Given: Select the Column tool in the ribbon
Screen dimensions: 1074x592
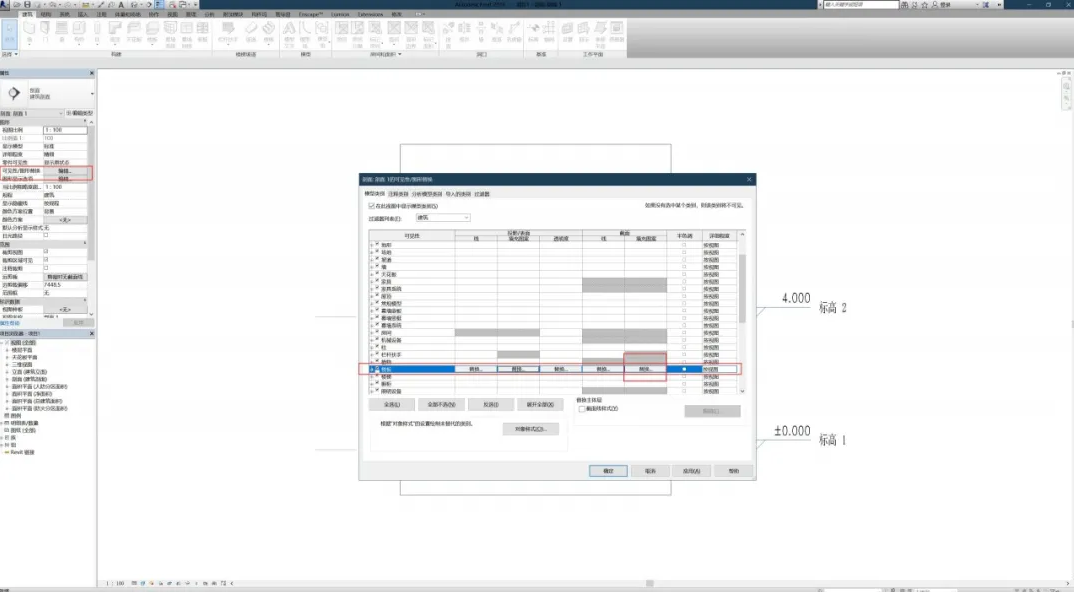Looking at the screenshot, I should tap(97, 32).
